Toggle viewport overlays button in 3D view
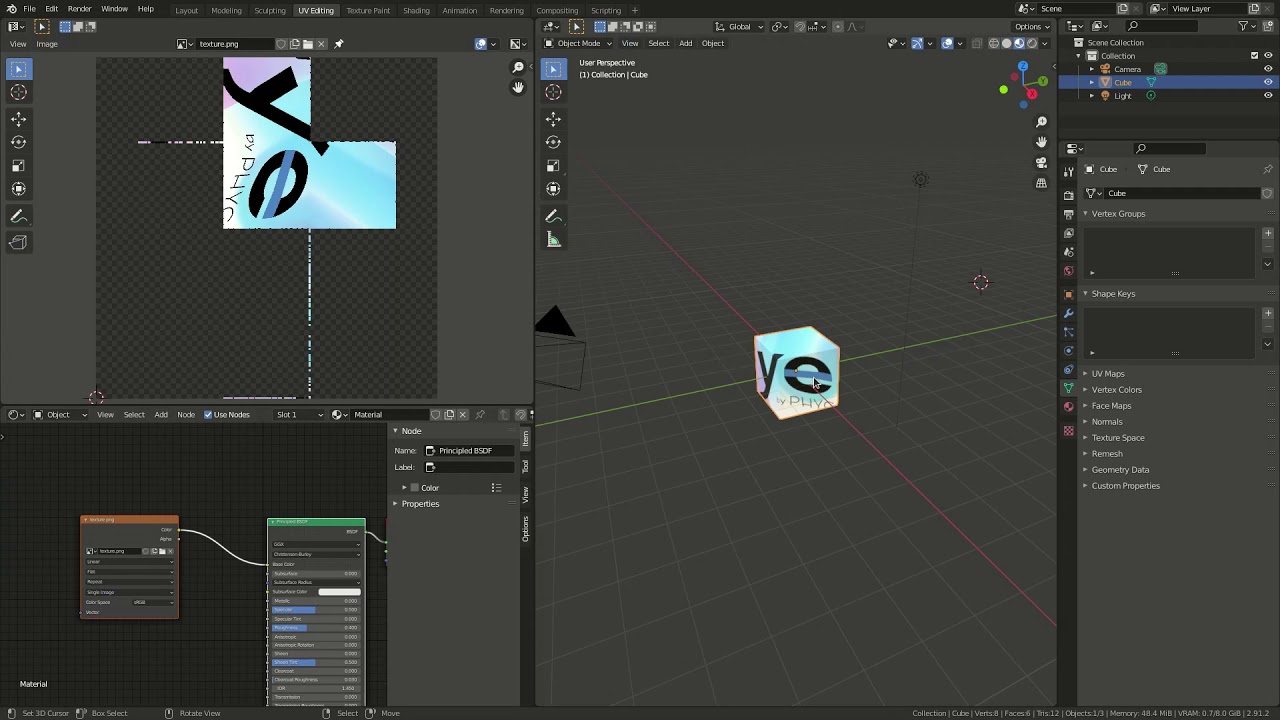 point(947,43)
